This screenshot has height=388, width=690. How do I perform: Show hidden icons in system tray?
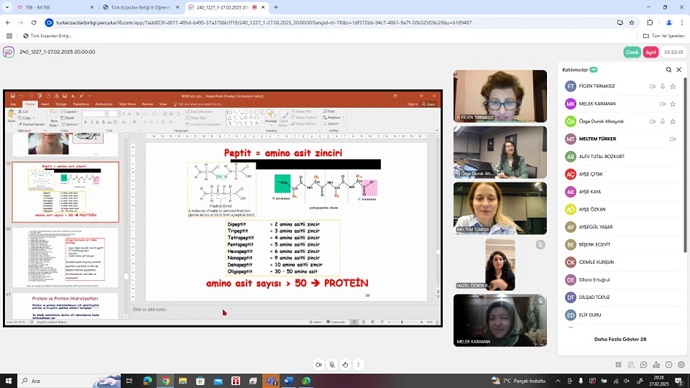point(558,381)
